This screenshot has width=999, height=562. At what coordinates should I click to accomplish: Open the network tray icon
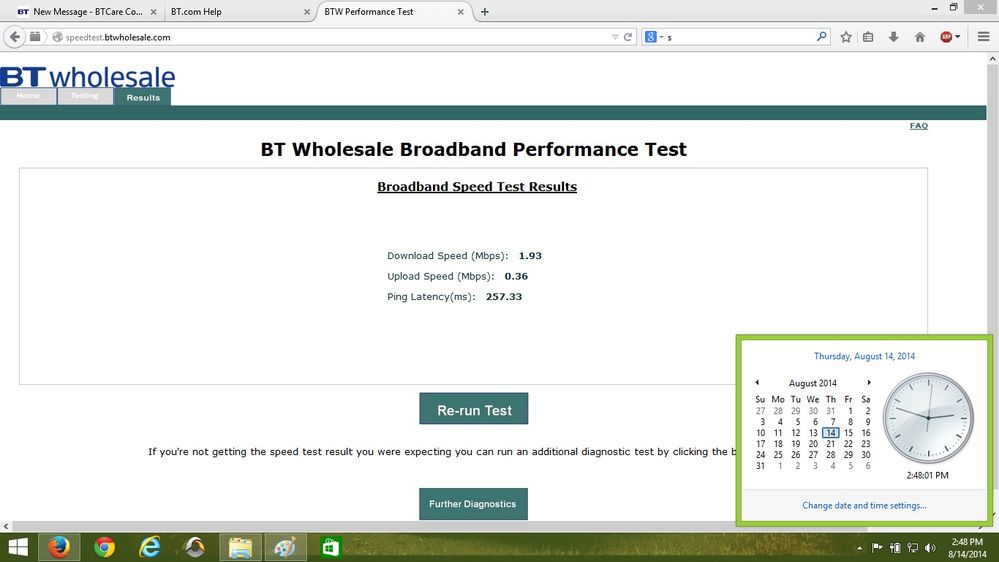912,547
